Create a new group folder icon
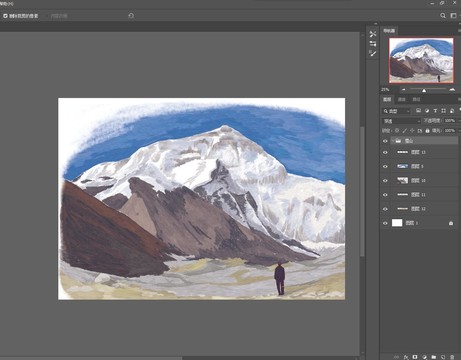The height and width of the screenshot is (360, 461). click(x=434, y=357)
